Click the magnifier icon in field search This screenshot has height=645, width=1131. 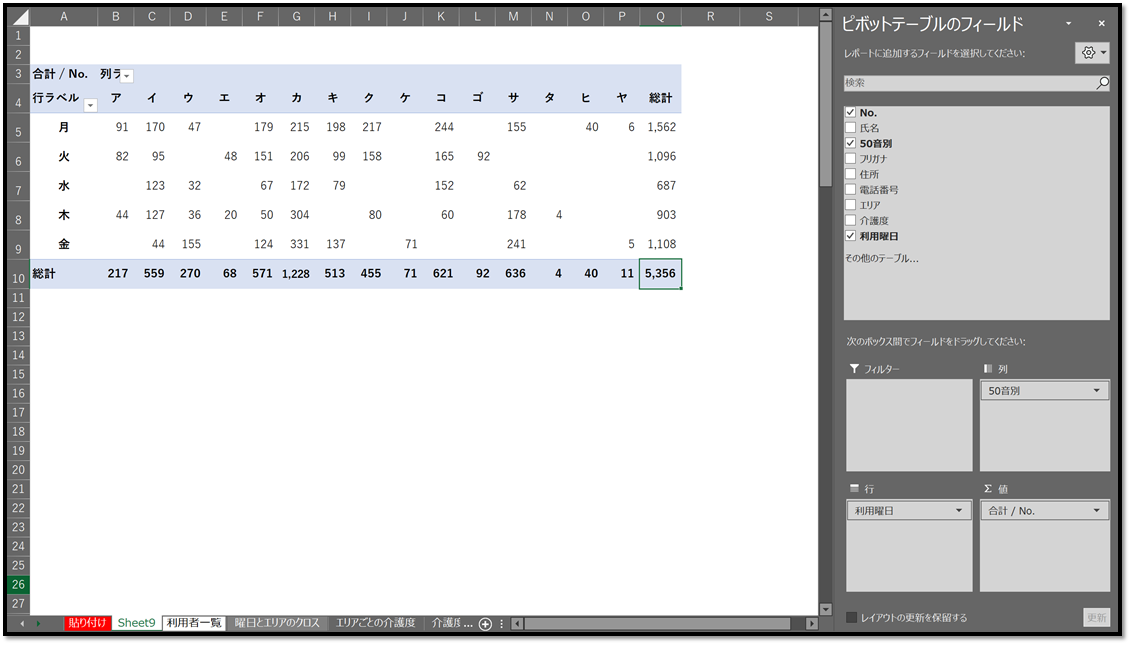[1102, 83]
